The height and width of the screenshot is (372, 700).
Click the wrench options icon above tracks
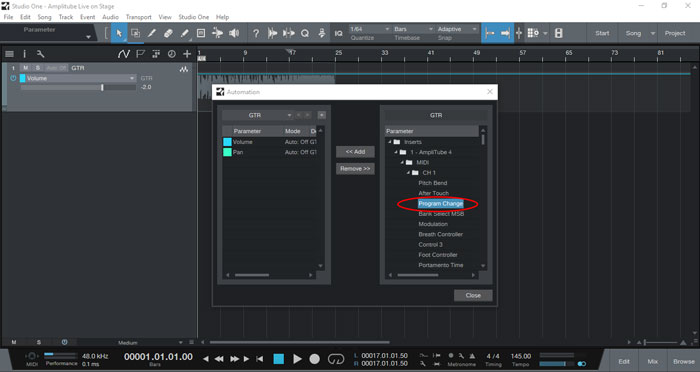pyautogui.click(x=40, y=54)
